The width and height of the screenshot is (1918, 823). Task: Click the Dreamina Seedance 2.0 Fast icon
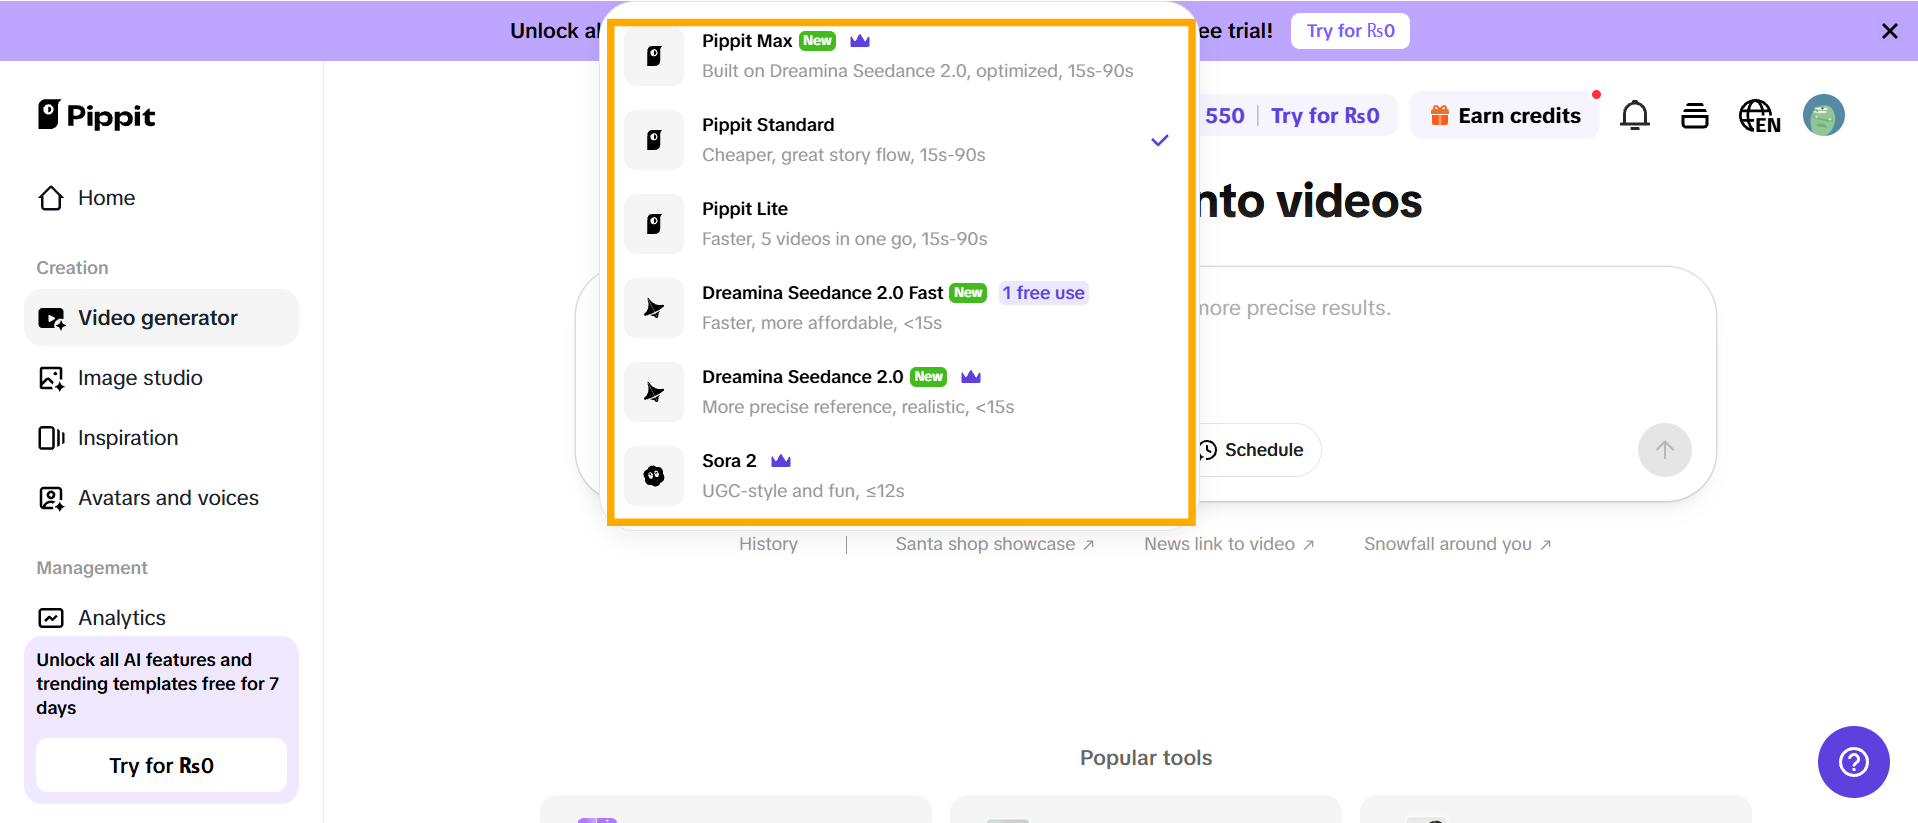(x=654, y=308)
